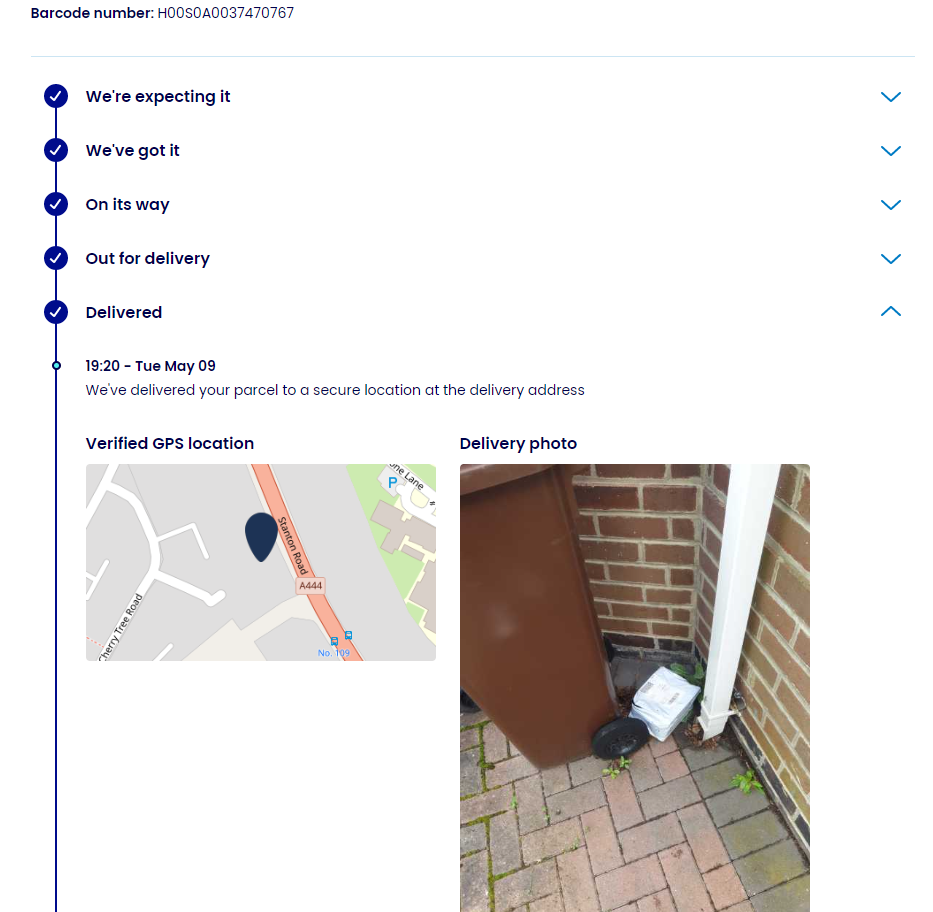The height and width of the screenshot is (912, 933).
Task: Click the barcode number H00S0A0037470767
Action: point(226,13)
